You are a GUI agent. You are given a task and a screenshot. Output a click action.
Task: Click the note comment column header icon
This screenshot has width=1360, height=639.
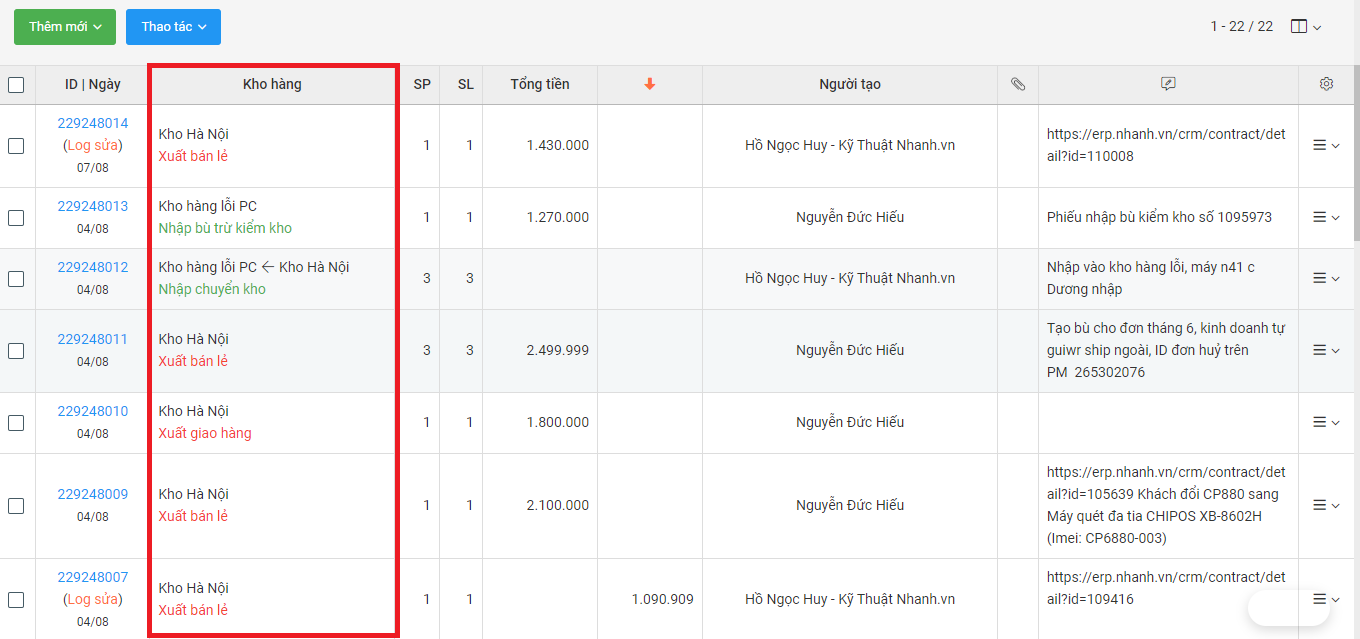click(x=1168, y=85)
